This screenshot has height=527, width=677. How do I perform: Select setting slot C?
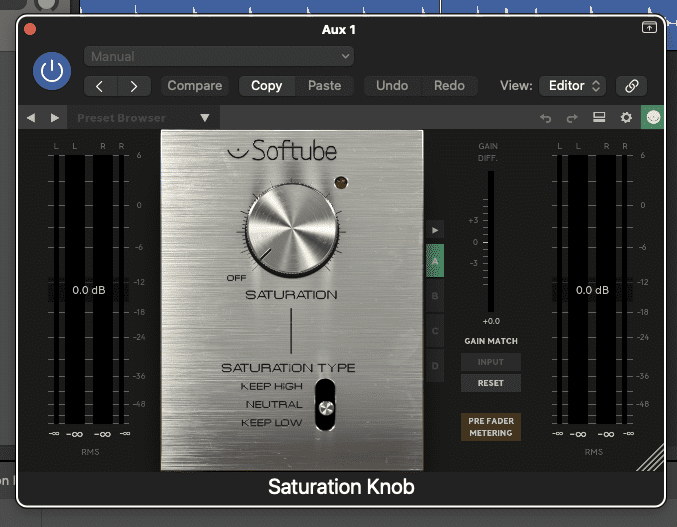pos(435,331)
